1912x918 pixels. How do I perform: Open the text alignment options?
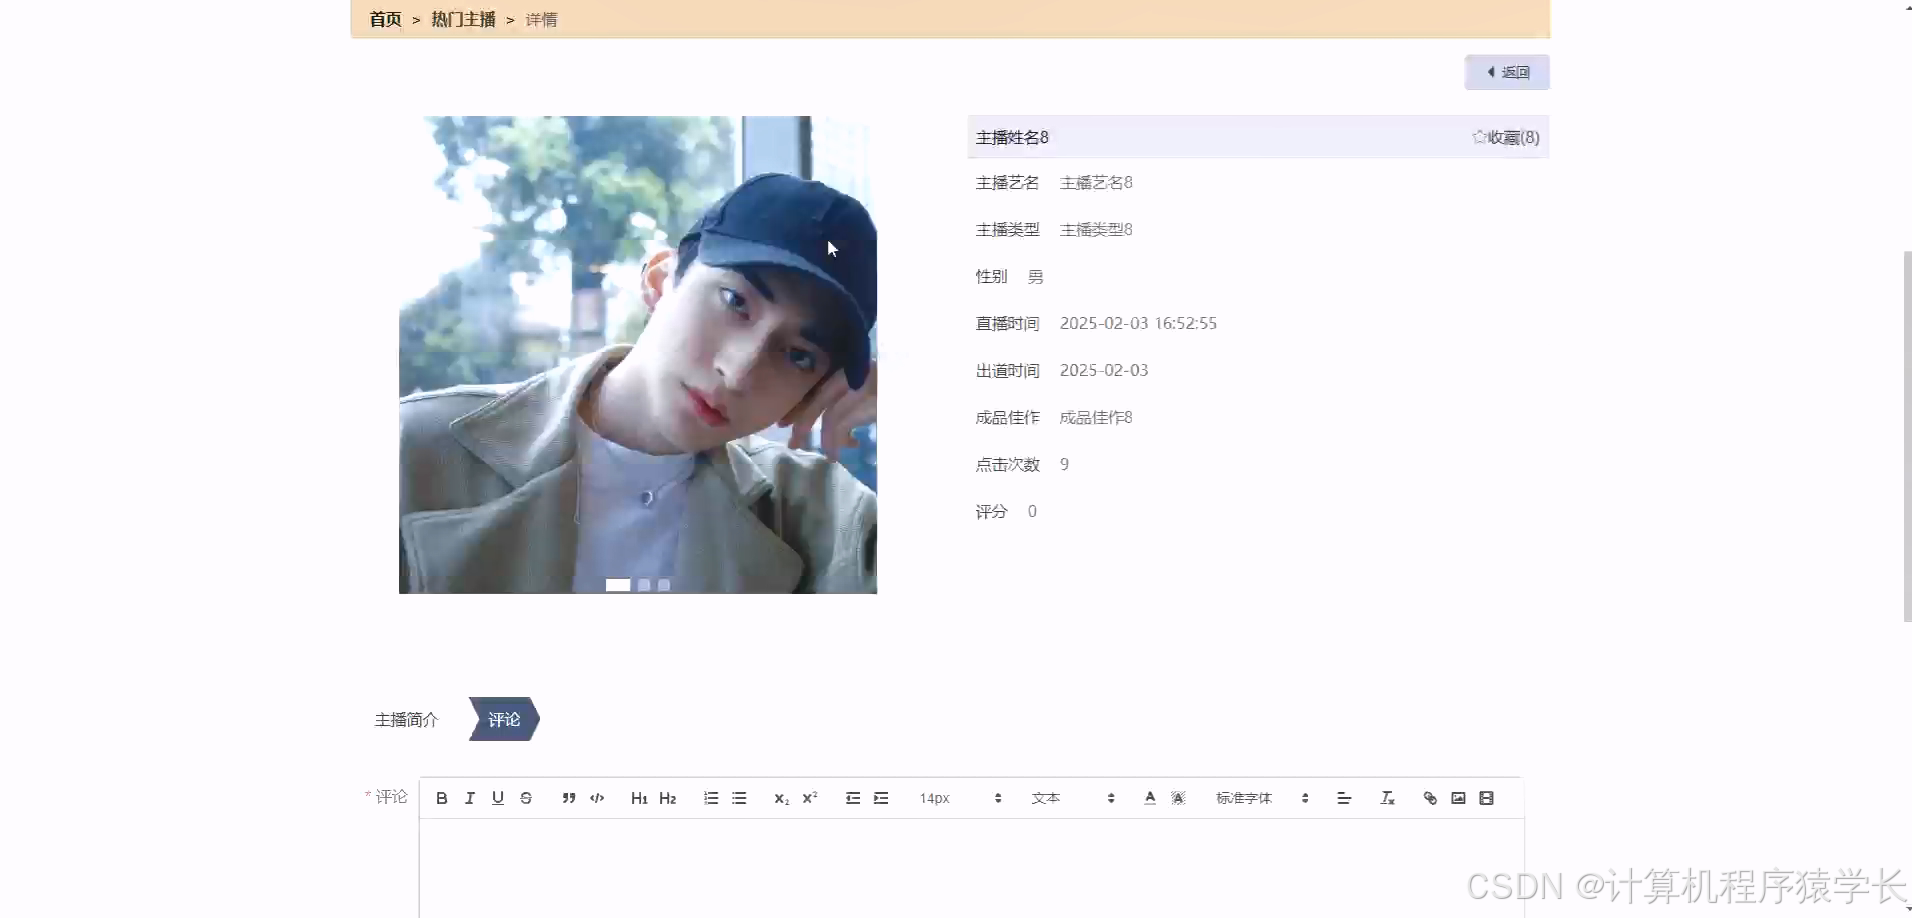[x=1344, y=798]
